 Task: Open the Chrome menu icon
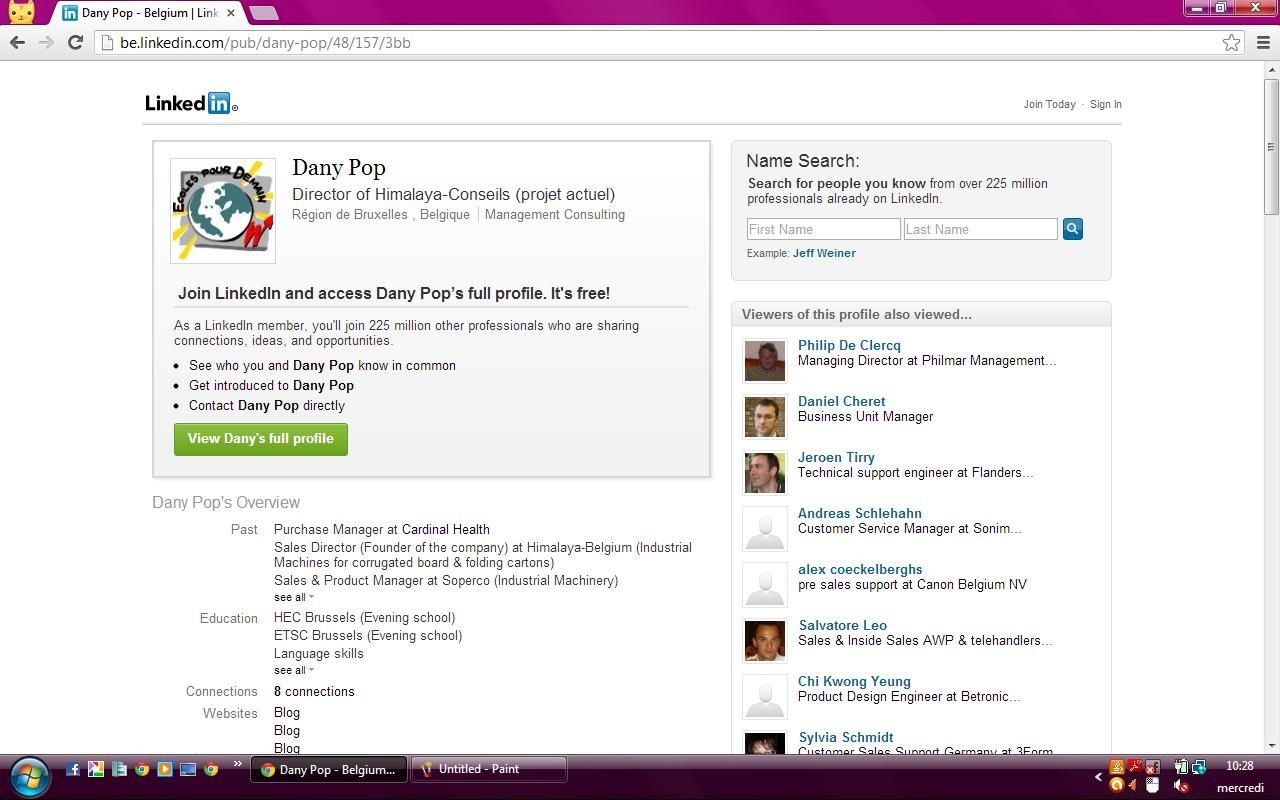tap(1262, 43)
